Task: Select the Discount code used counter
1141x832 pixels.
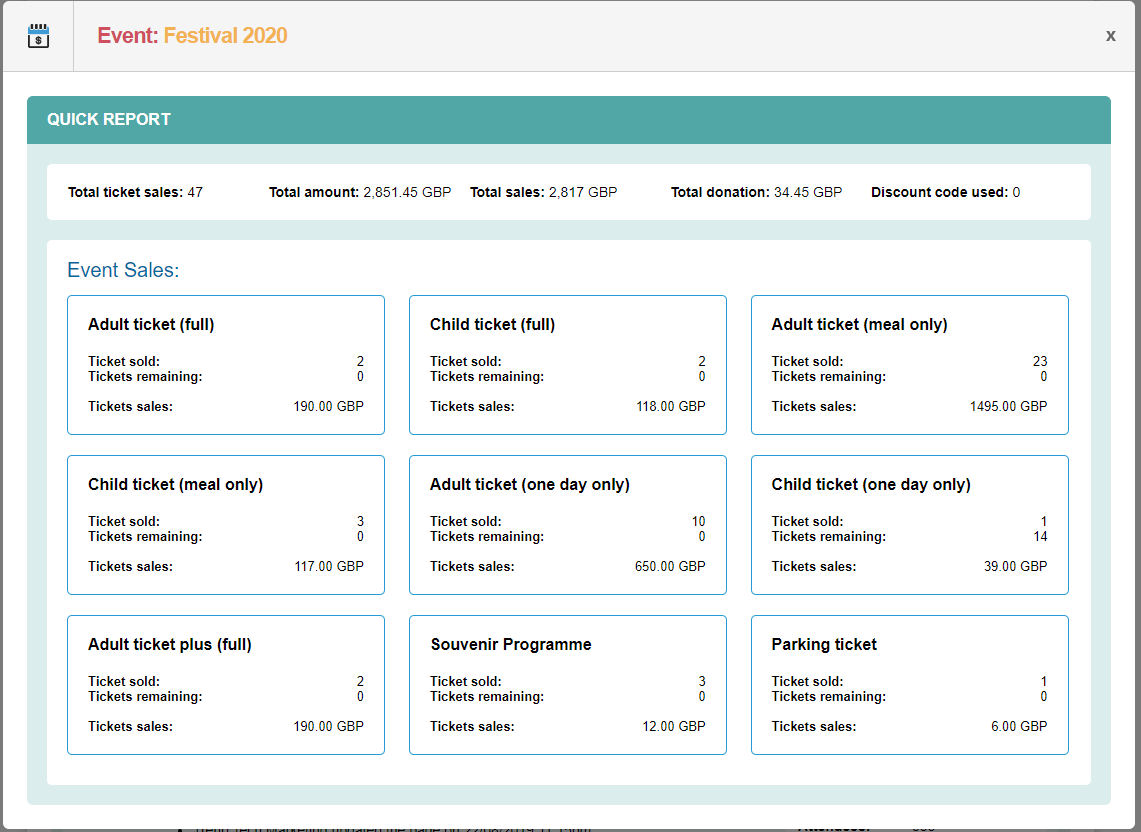Action: click(944, 192)
